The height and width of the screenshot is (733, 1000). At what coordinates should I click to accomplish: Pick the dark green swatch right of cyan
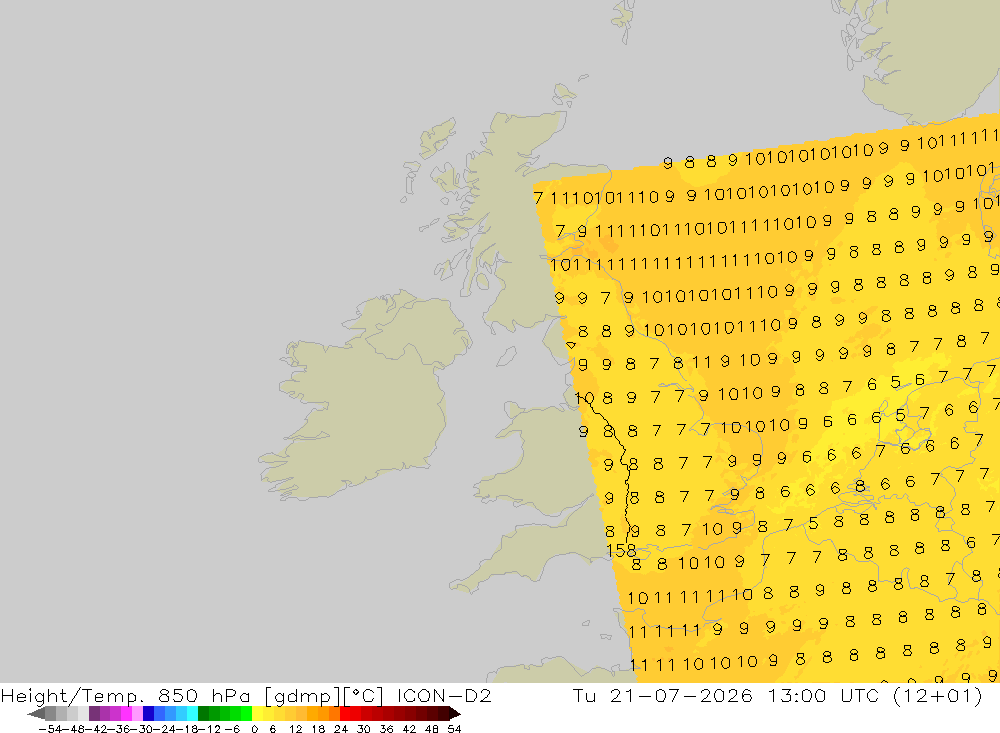point(203,714)
